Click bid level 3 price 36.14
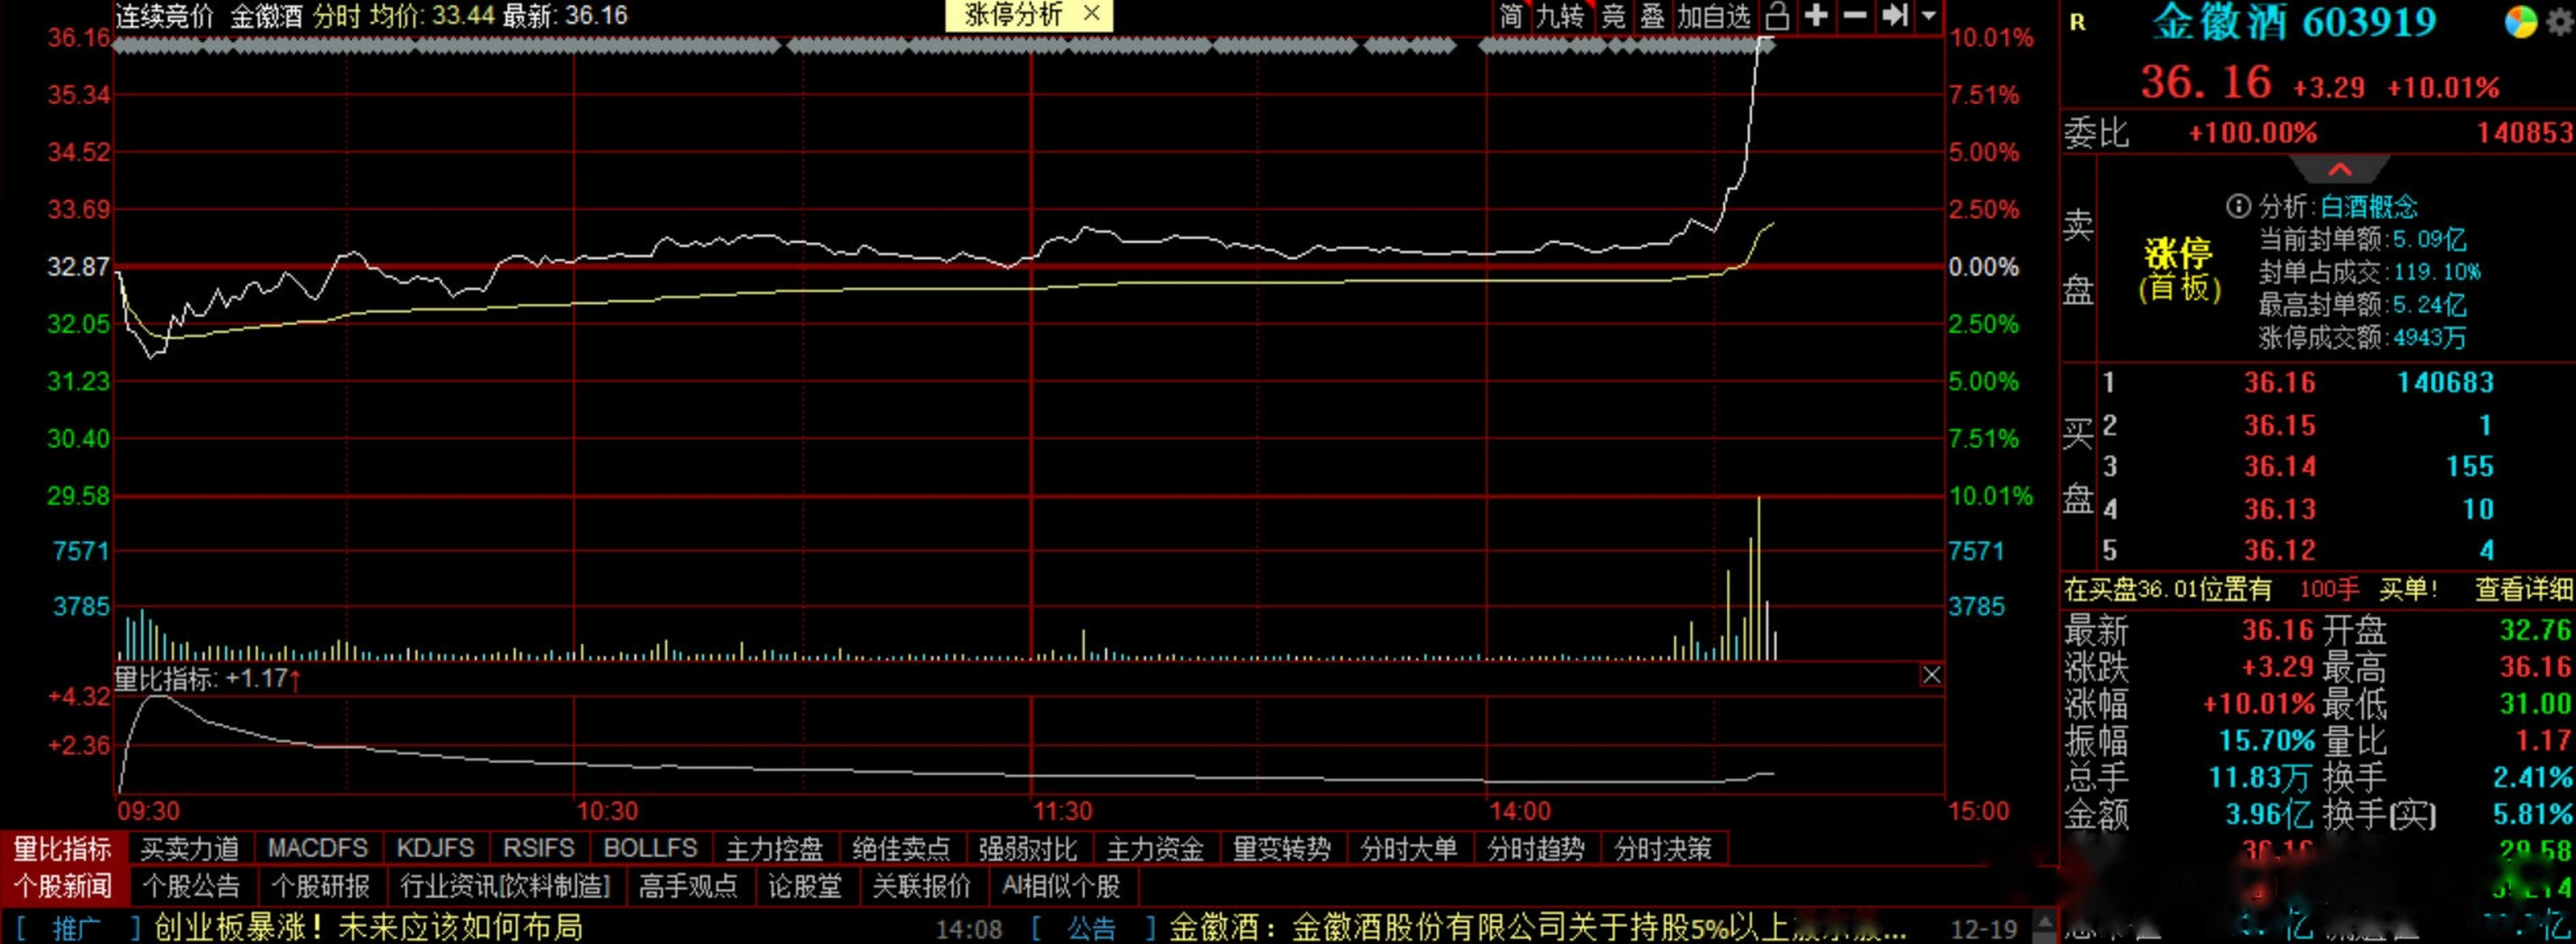2576x944 pixels. click(2279, 466)
